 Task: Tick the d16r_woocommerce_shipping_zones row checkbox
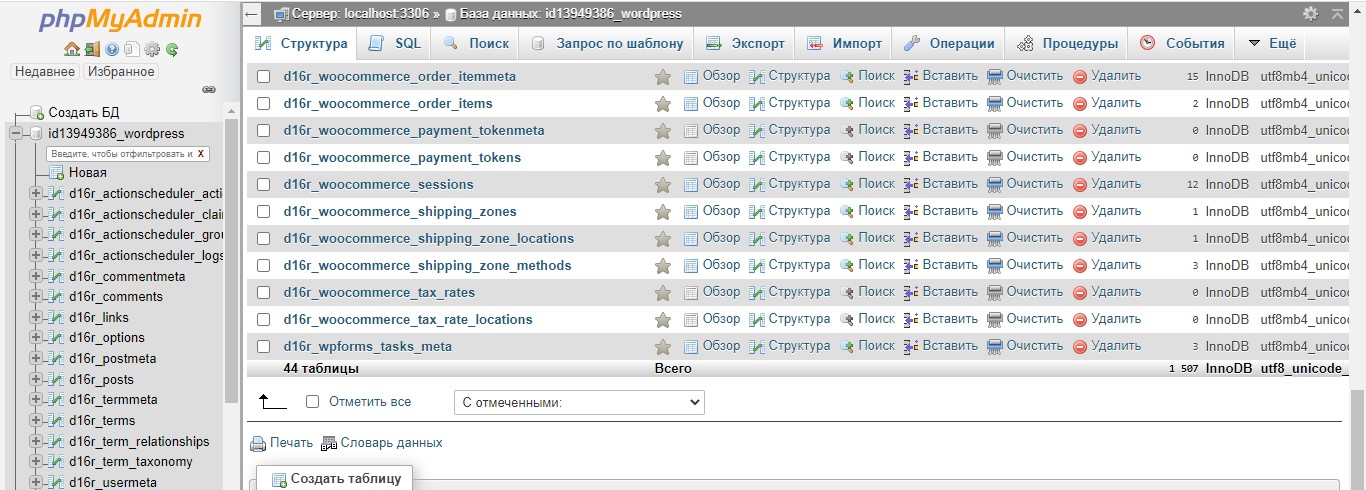point(264,212)
